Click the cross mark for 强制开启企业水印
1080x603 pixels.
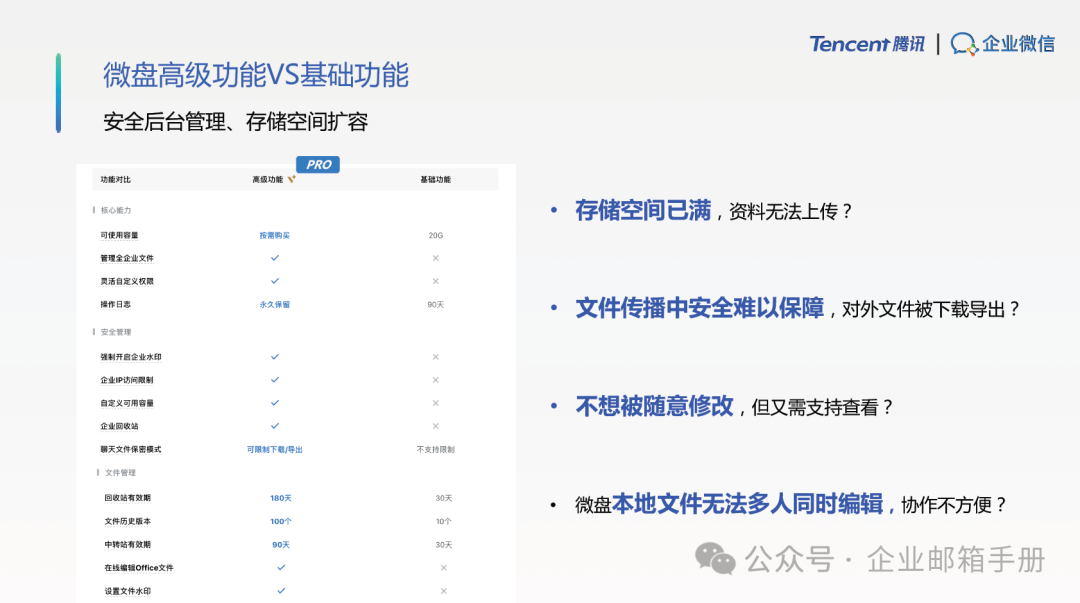click(435, 357)
